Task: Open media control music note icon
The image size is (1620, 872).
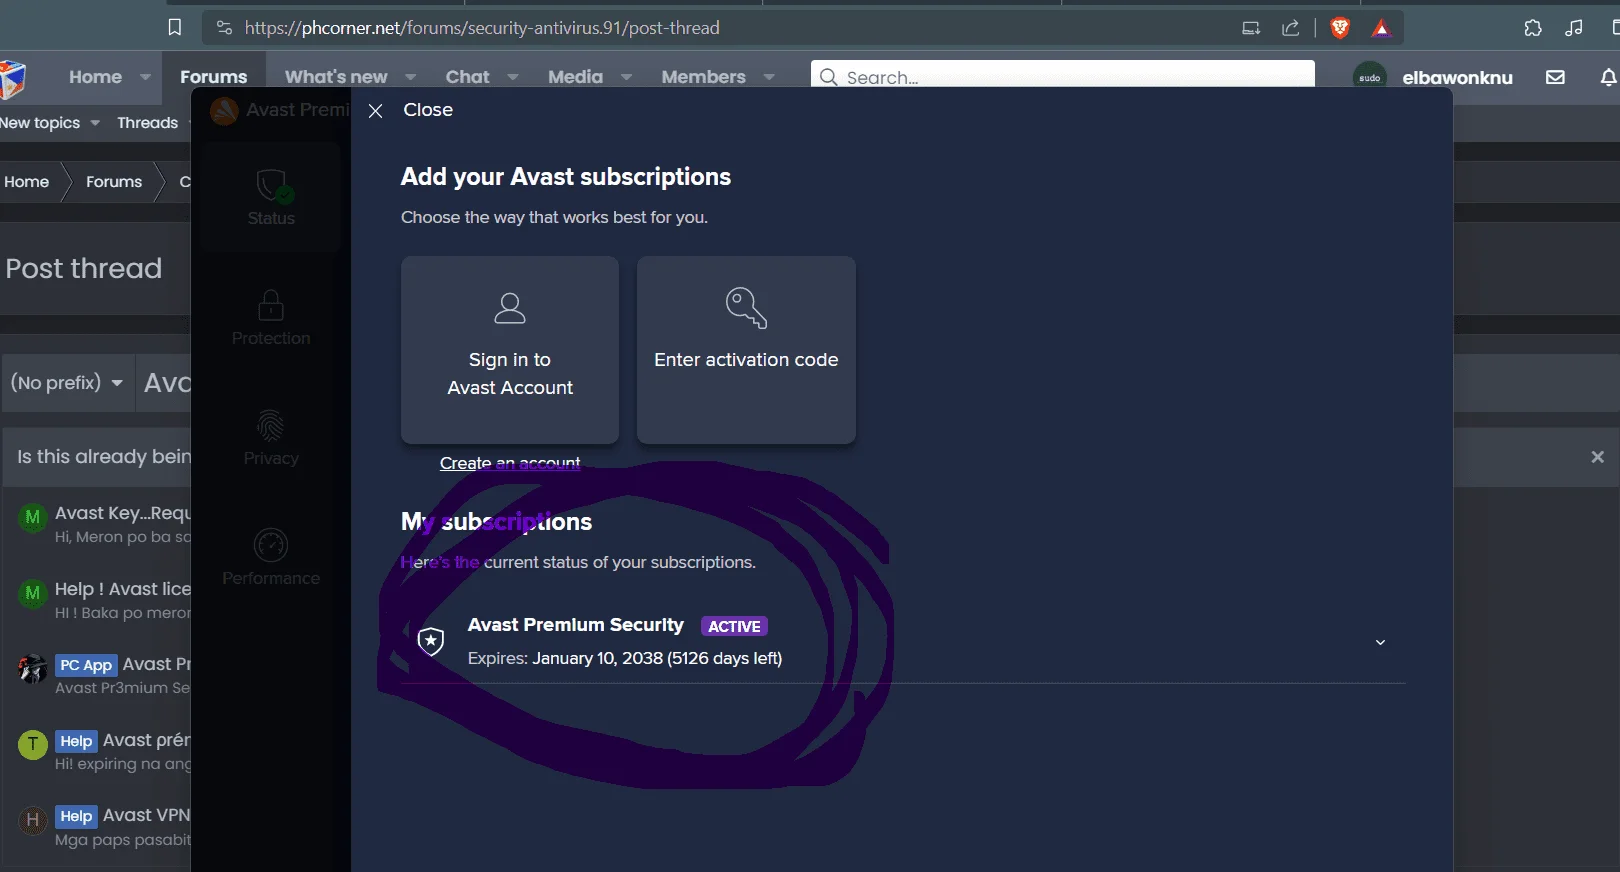Action: (1574, 28)
